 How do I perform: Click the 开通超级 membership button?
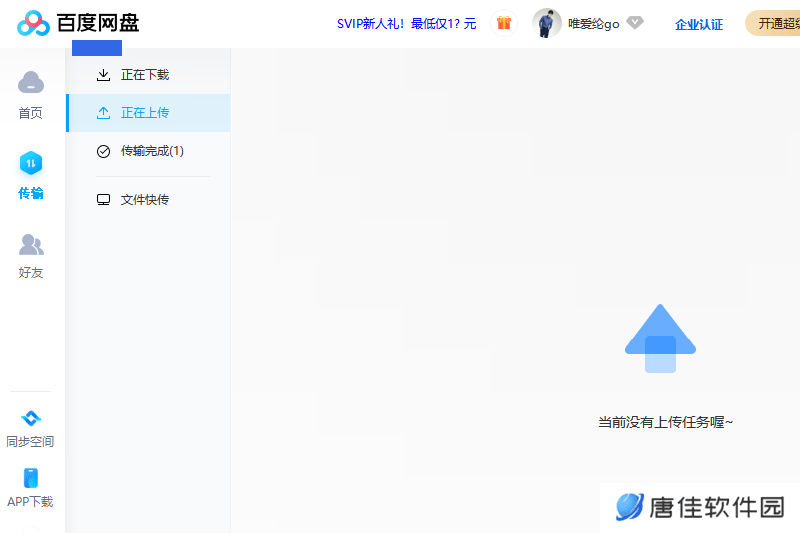(x=772, y=23)
